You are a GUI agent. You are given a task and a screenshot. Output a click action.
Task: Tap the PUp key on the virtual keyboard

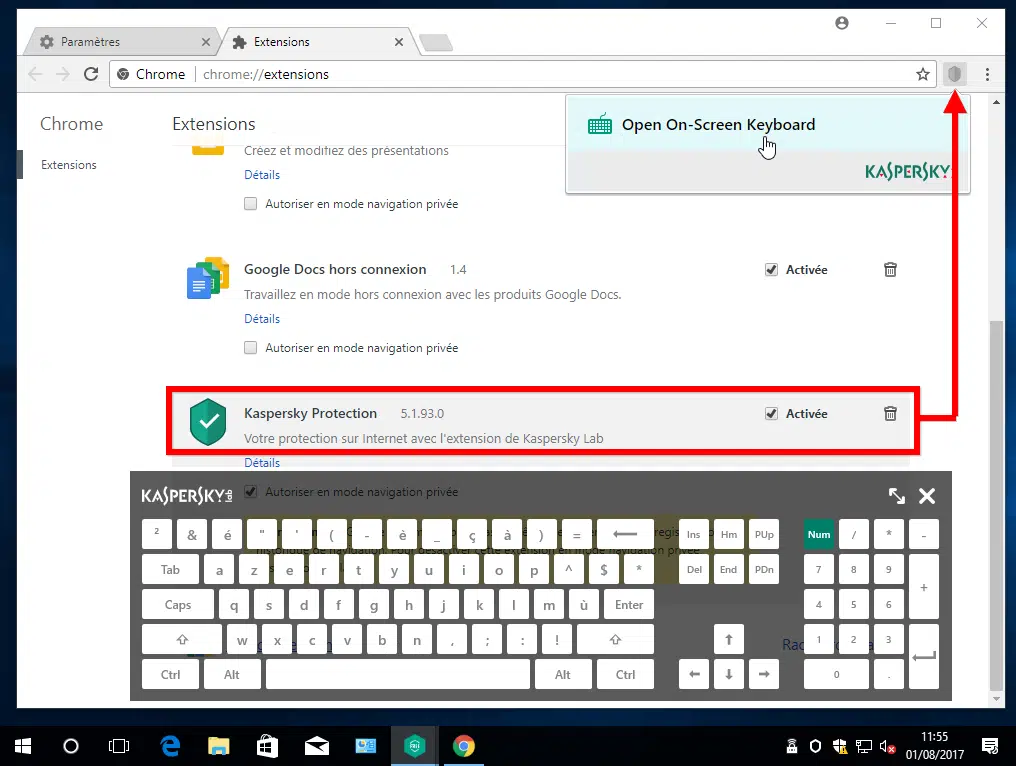[764, 535]
